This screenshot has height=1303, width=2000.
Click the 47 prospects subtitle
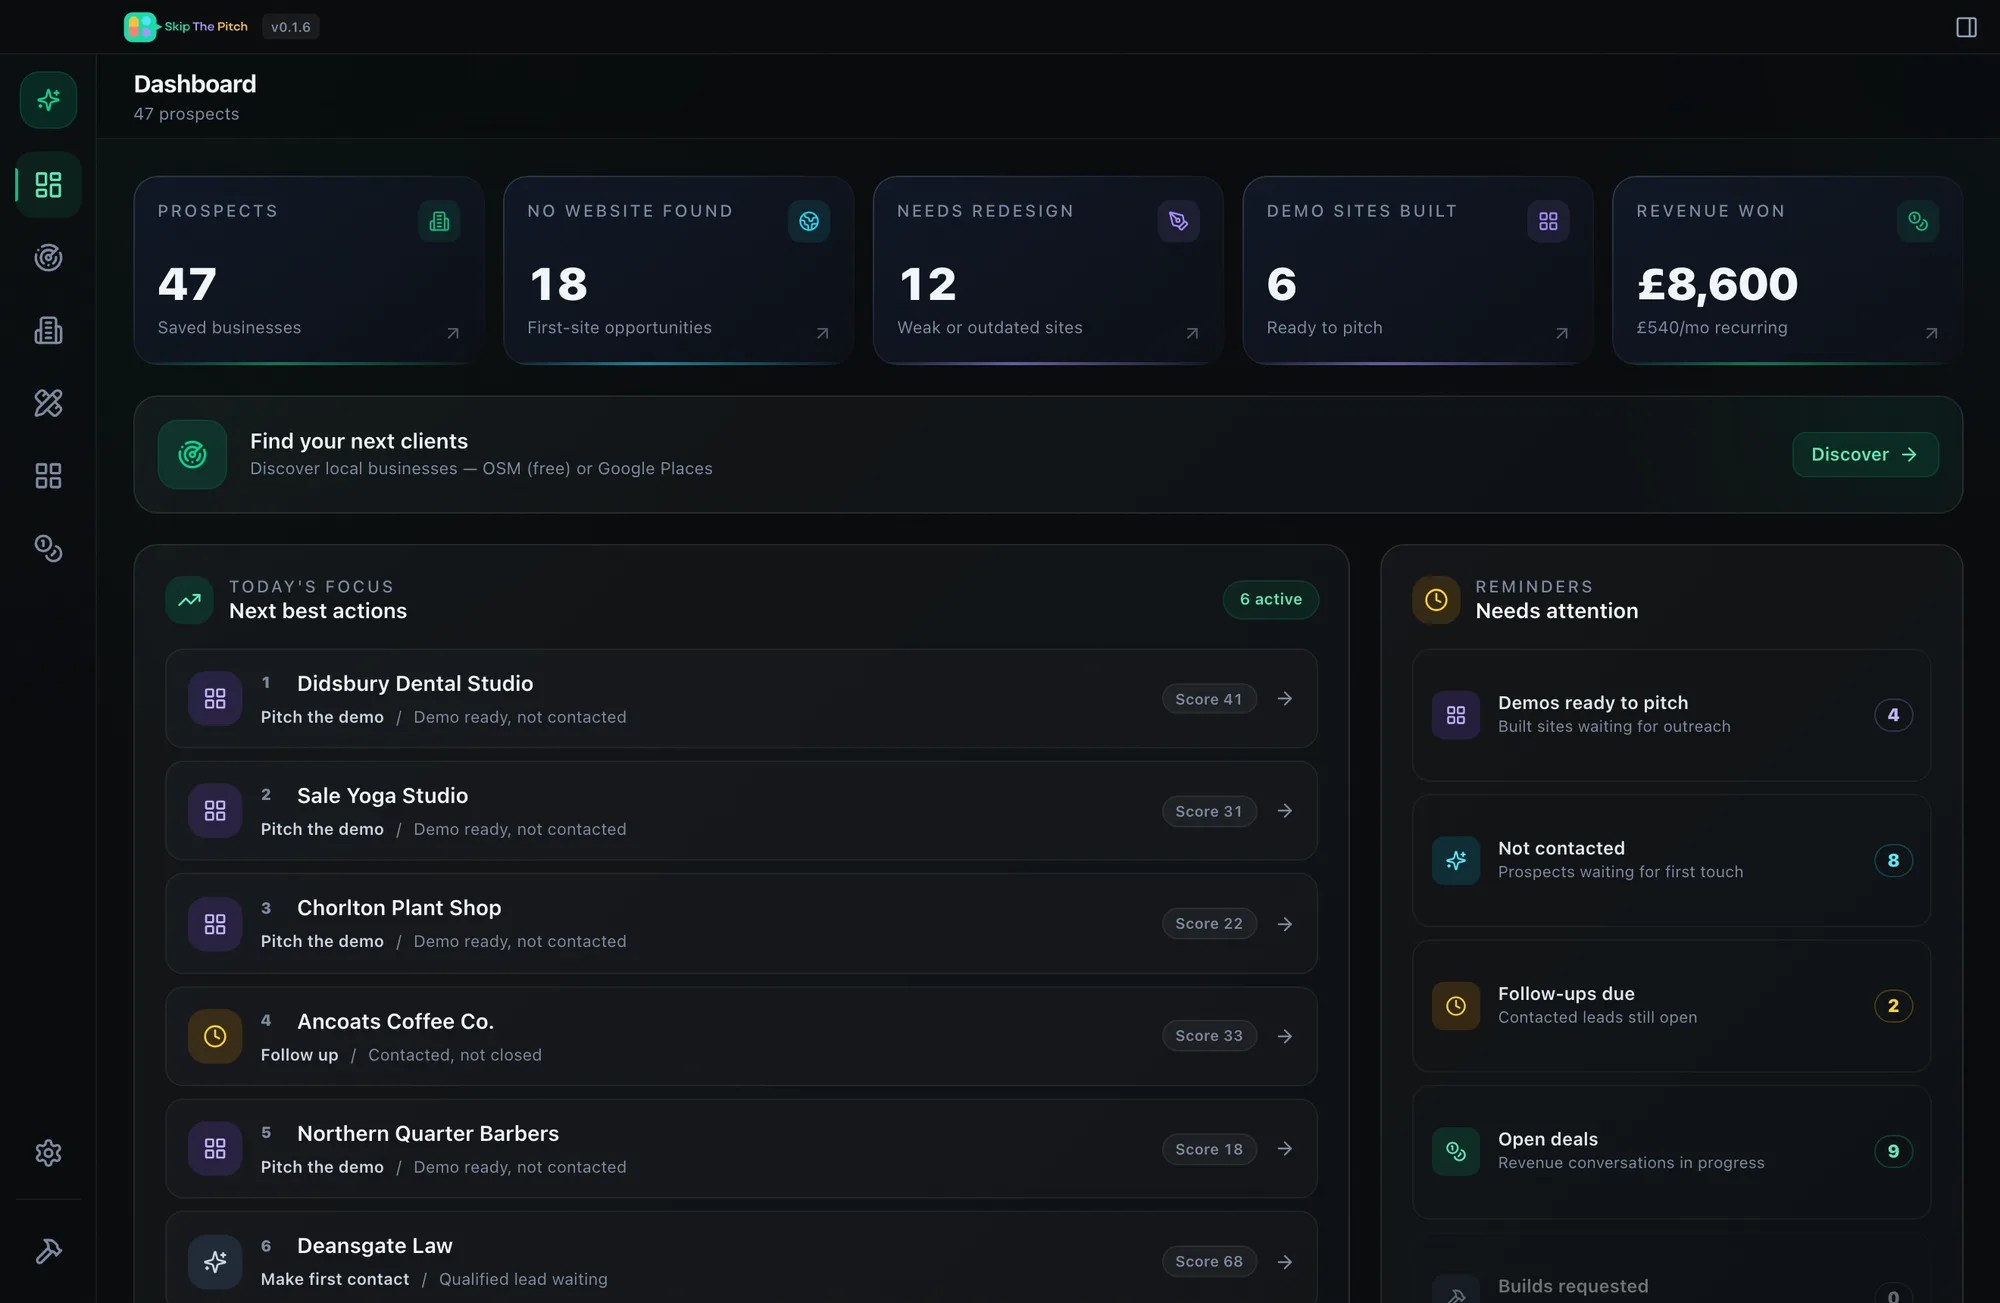point(187,114)
